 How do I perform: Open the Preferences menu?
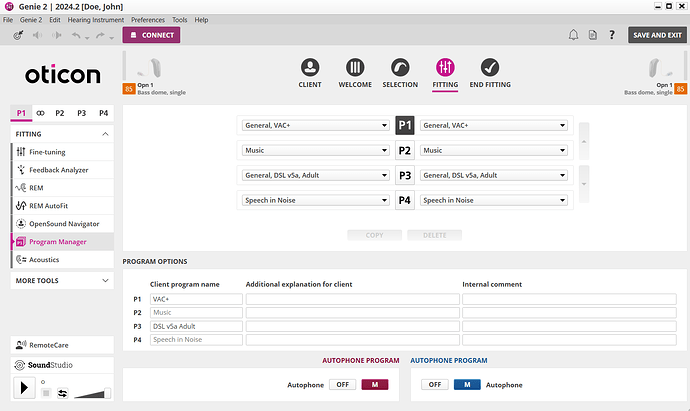[x=148, y=20]
